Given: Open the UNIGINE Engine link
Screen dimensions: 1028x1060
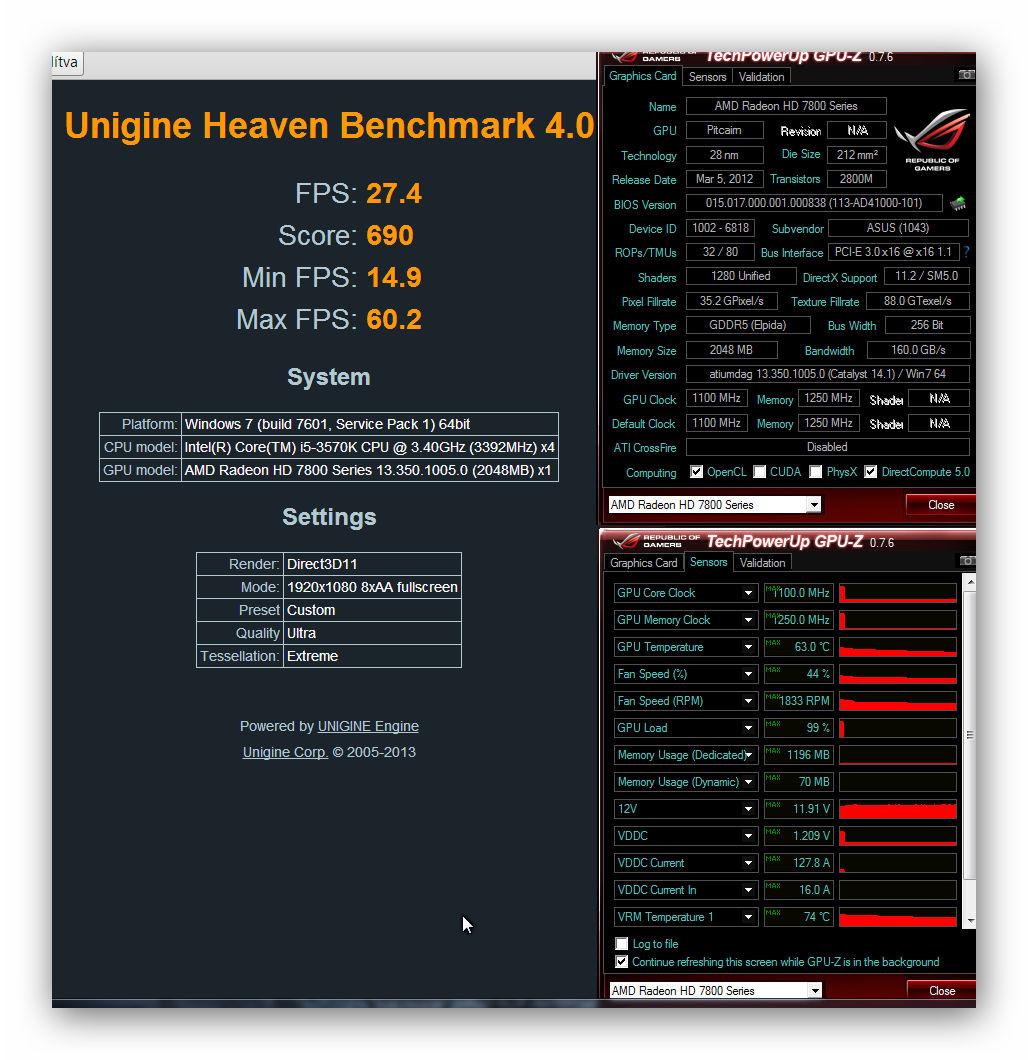Looking at the screenshot, I should click(x=368, y=726).
